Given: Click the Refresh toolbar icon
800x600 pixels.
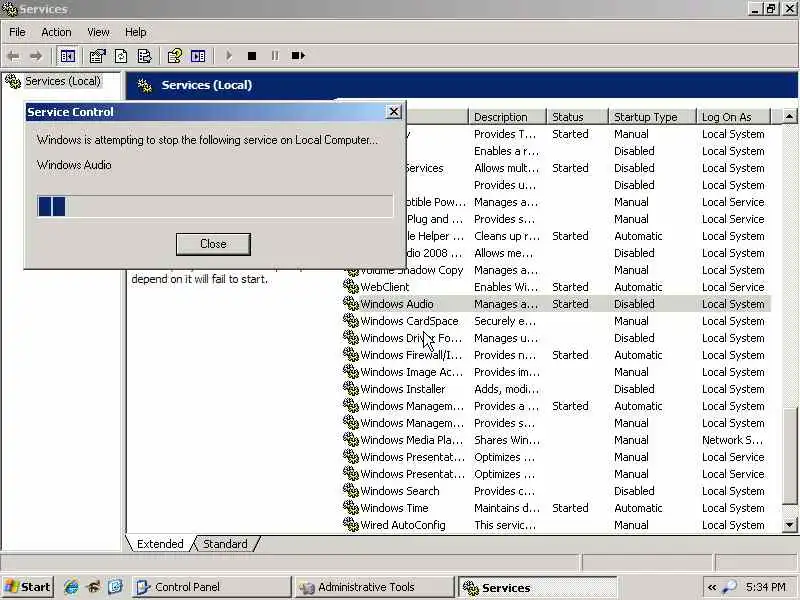Looking at the screenshot, I should [x=121, y=56].
